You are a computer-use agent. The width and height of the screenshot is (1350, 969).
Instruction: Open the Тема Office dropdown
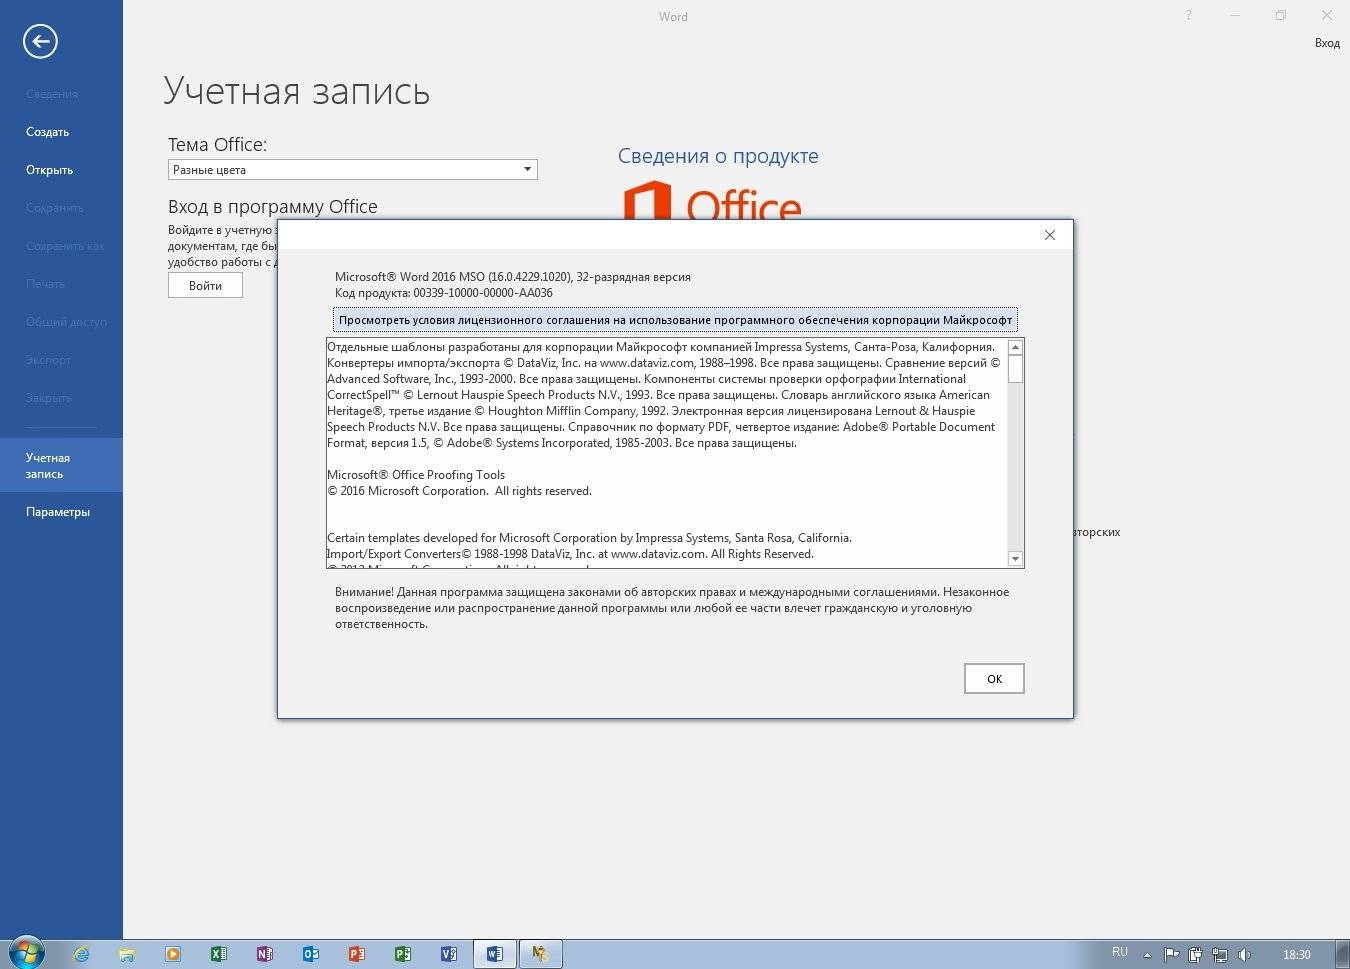click(352, 170)
